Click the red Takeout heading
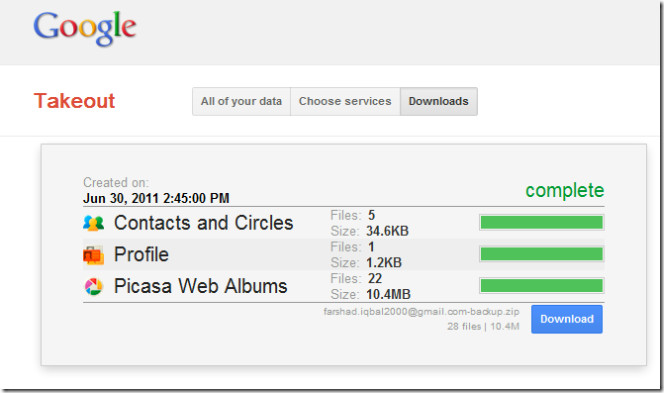The image size is (664, 393). tap(75, 101)
